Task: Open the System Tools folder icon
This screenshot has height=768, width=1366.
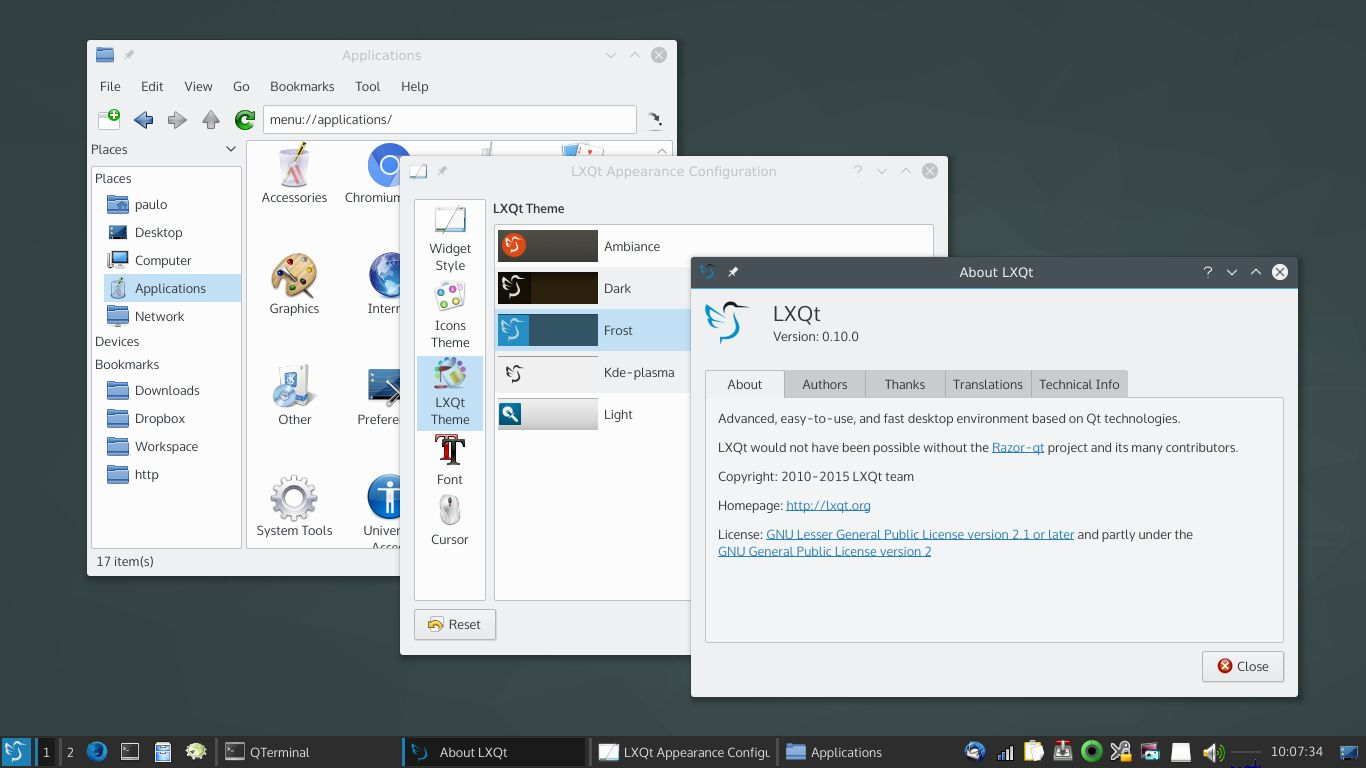Action: click(293, 497)
